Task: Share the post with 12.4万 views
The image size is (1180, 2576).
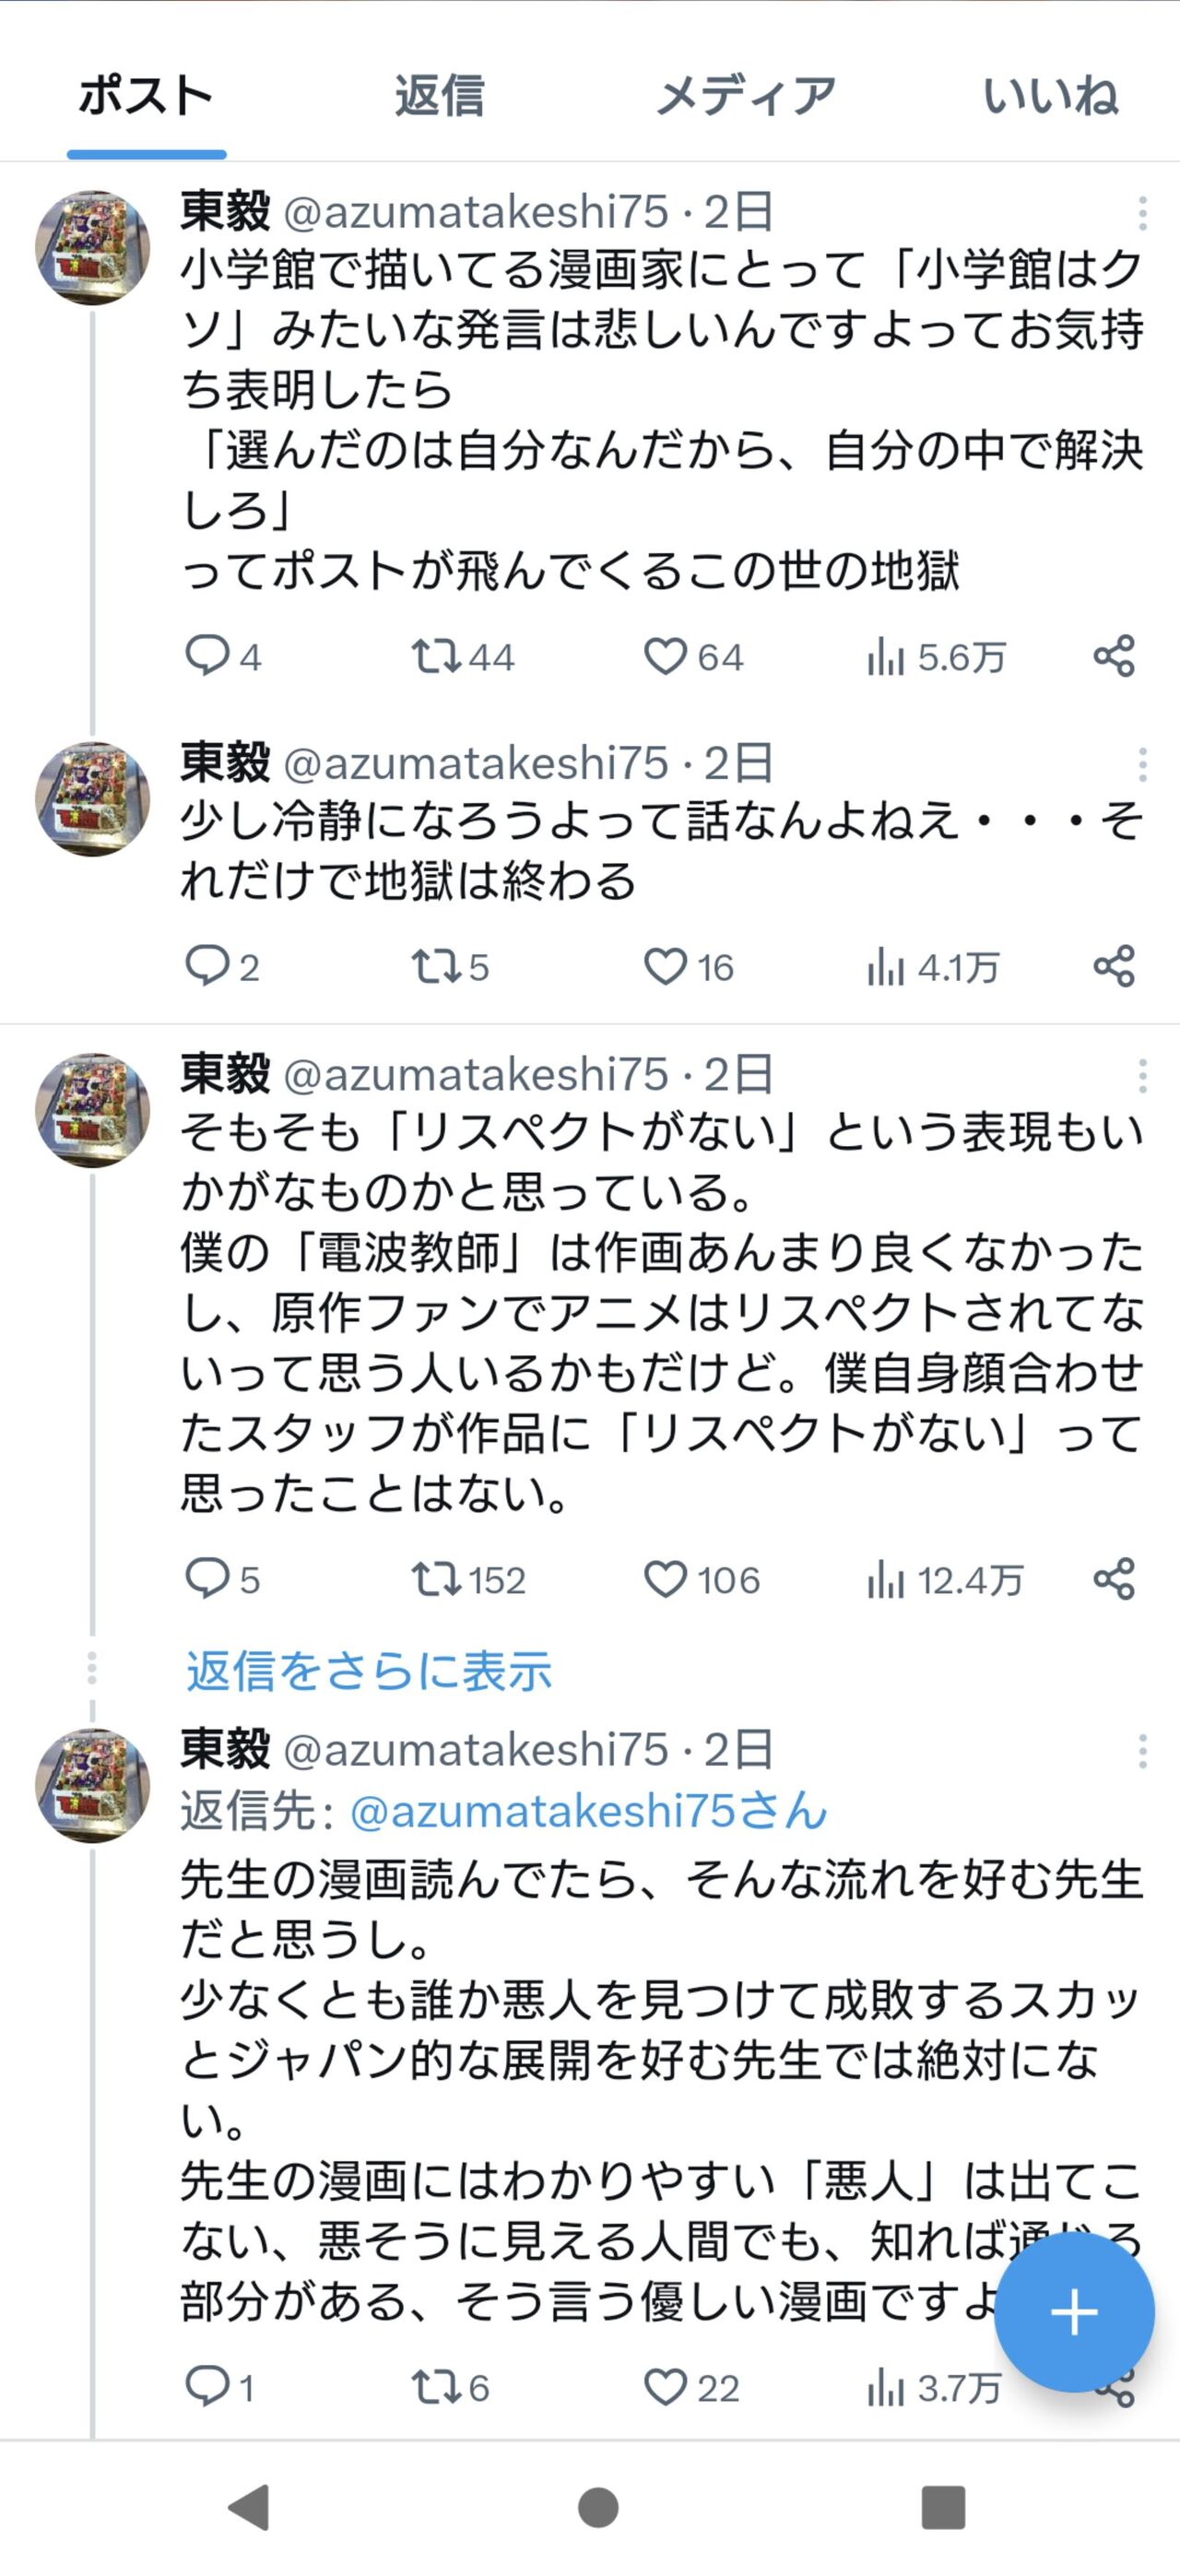Action: click(x=1113, y=1579)
